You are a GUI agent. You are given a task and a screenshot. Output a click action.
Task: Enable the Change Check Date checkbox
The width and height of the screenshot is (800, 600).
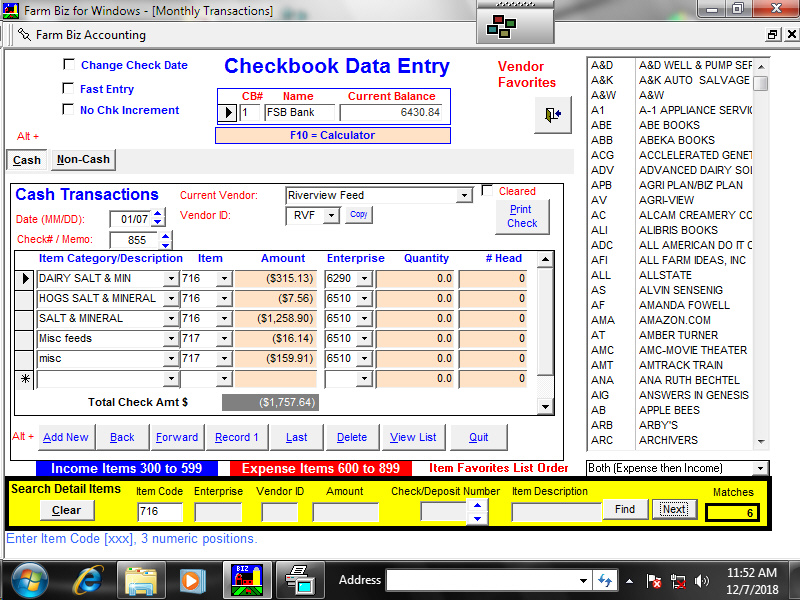(68, 64)
